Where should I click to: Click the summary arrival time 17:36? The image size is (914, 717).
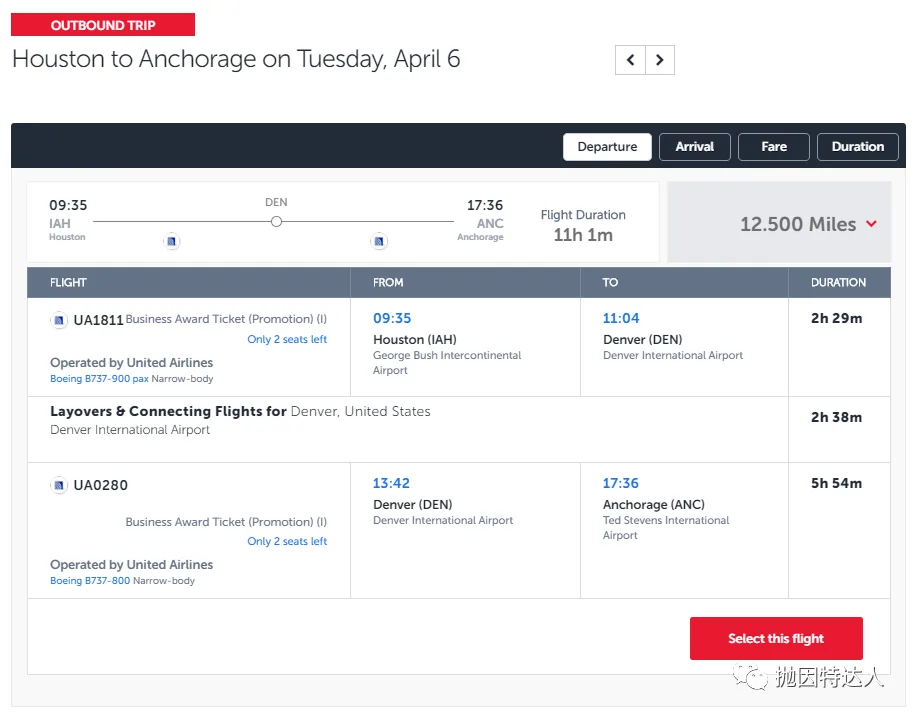484,205
